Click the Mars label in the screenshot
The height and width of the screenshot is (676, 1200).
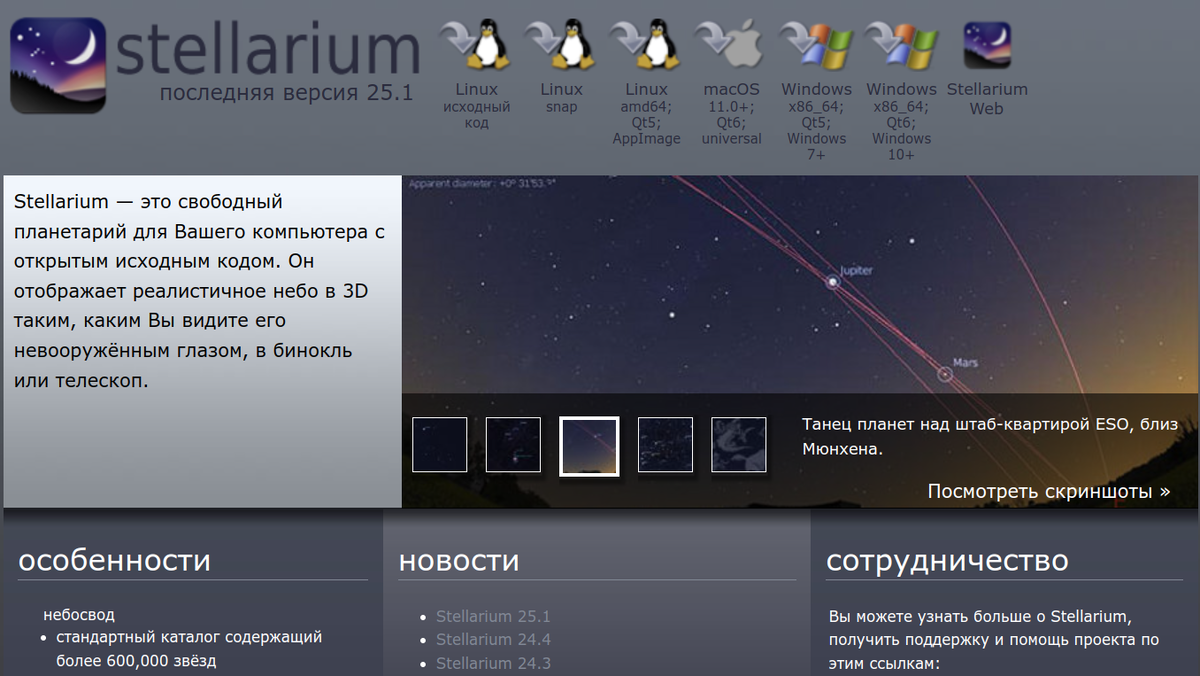965,363
